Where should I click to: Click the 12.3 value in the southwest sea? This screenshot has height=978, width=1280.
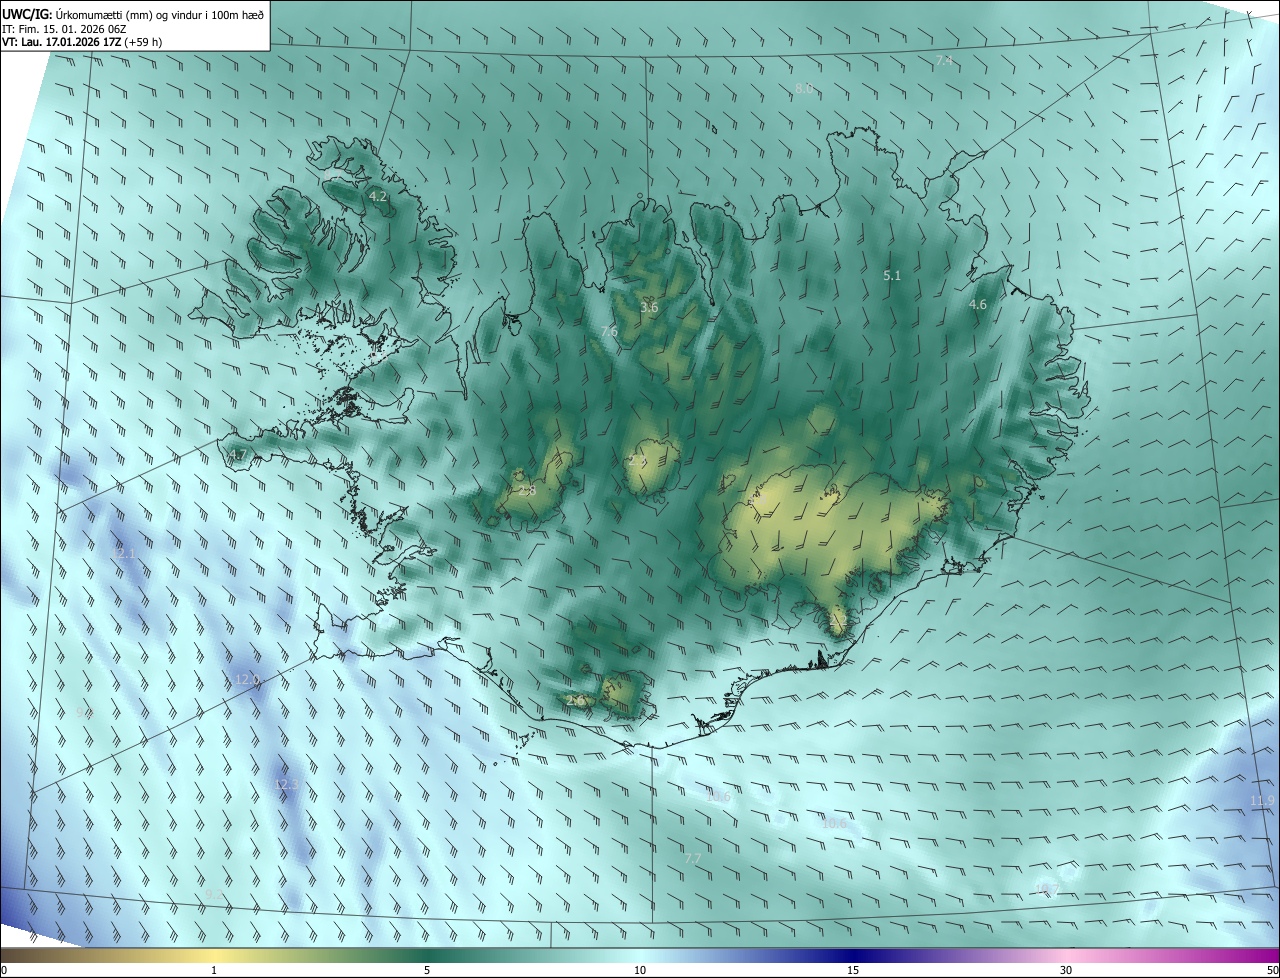pyautogui.click(x=286, y=785)
